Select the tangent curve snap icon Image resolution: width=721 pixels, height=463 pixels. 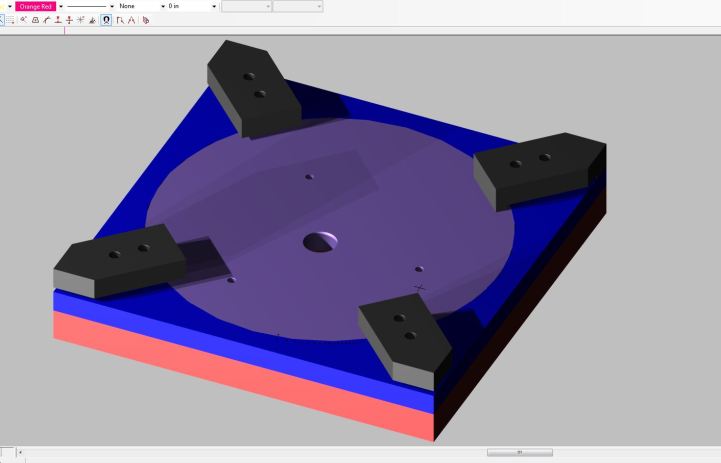[x=46, y=20]
